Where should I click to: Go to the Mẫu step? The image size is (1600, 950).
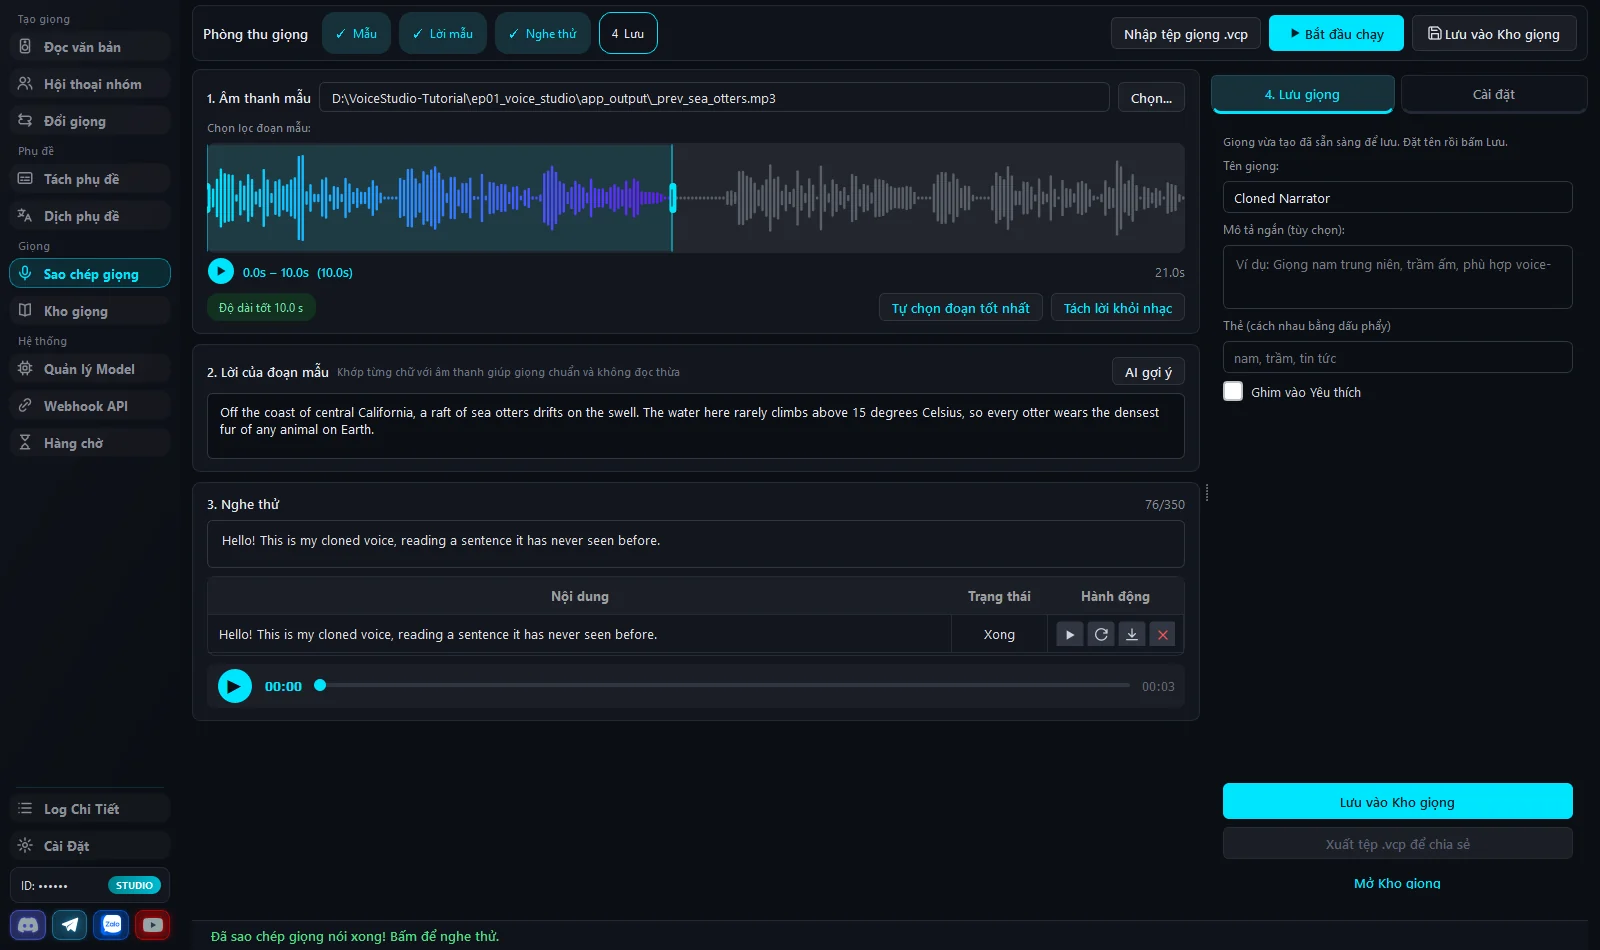pos(356,33)
